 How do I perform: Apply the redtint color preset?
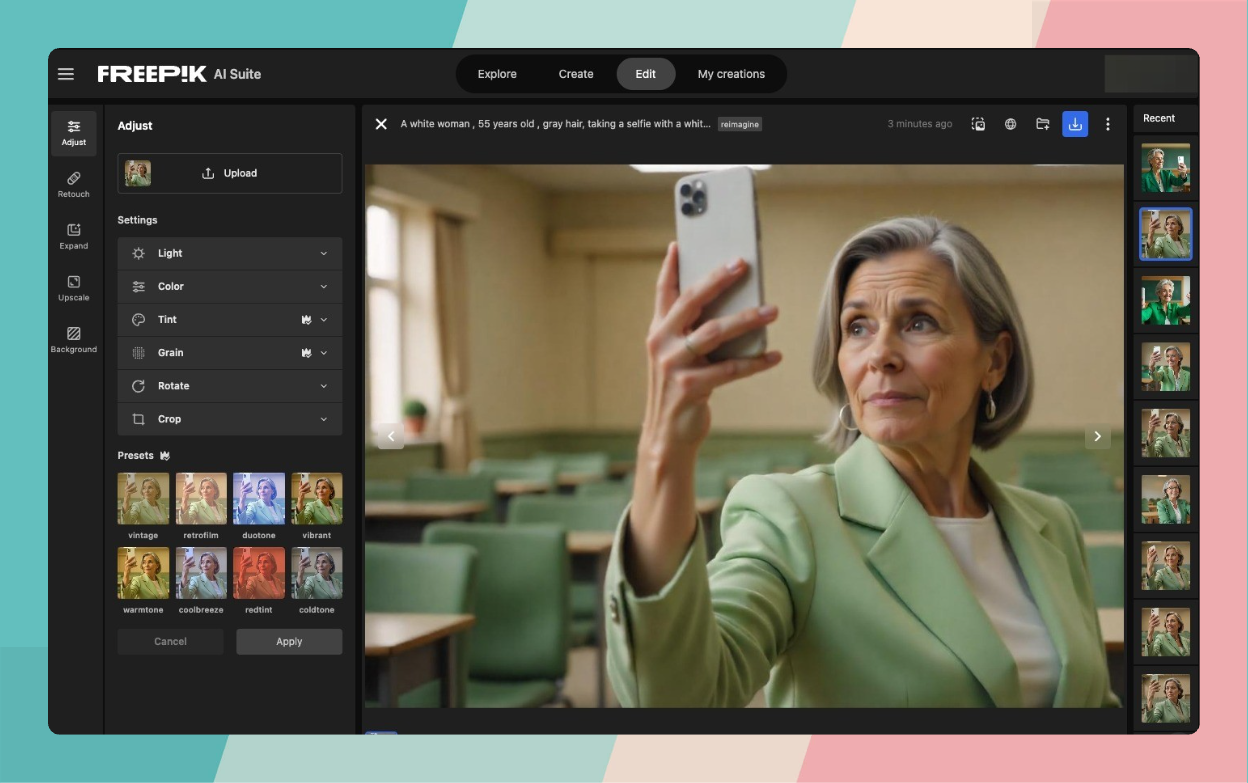click(258, 573)
